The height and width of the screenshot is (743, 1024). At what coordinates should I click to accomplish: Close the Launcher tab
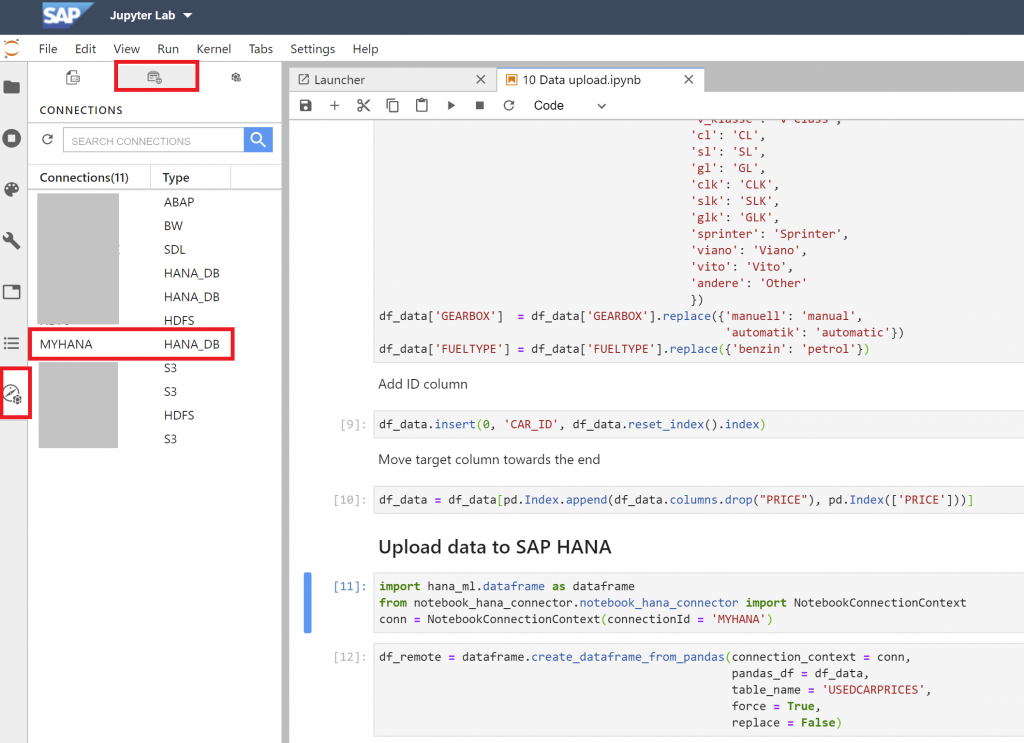point(481,80)
